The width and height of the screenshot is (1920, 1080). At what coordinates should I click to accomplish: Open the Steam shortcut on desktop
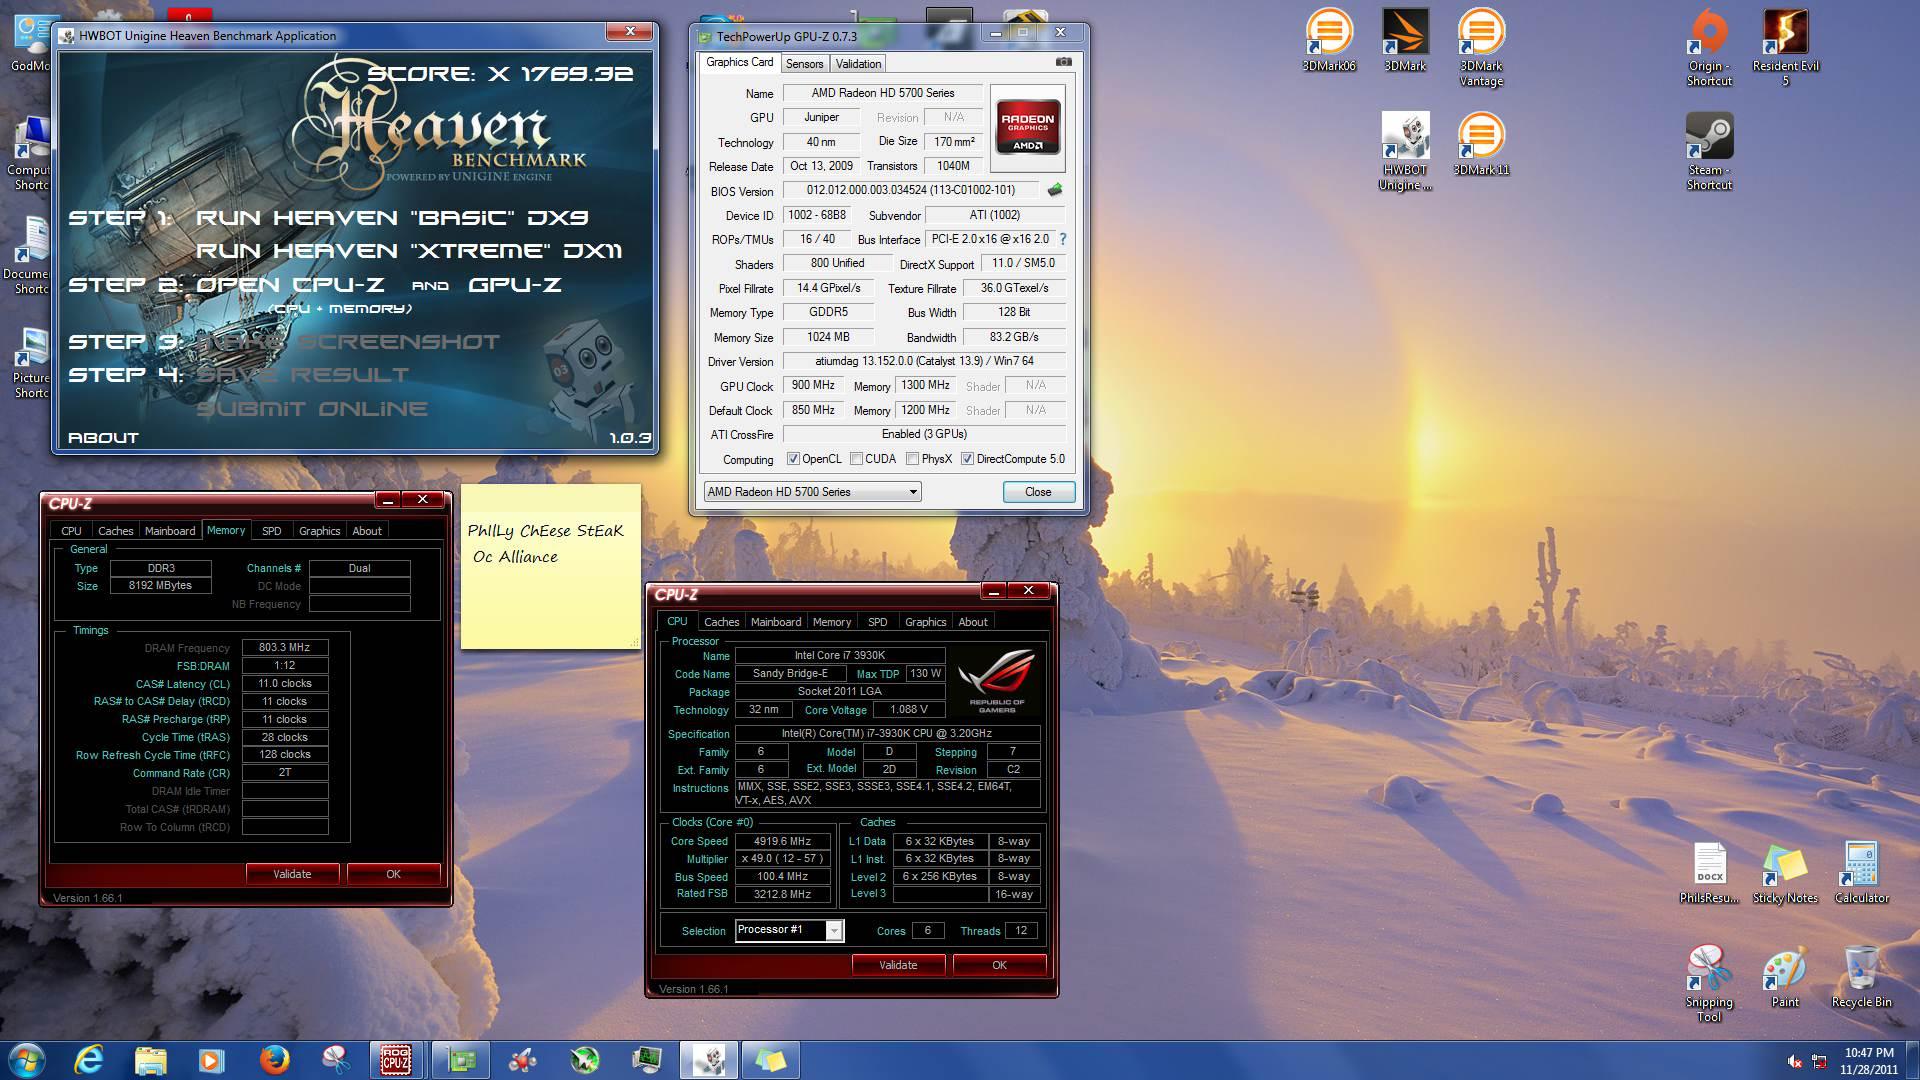coord(1709,151)
